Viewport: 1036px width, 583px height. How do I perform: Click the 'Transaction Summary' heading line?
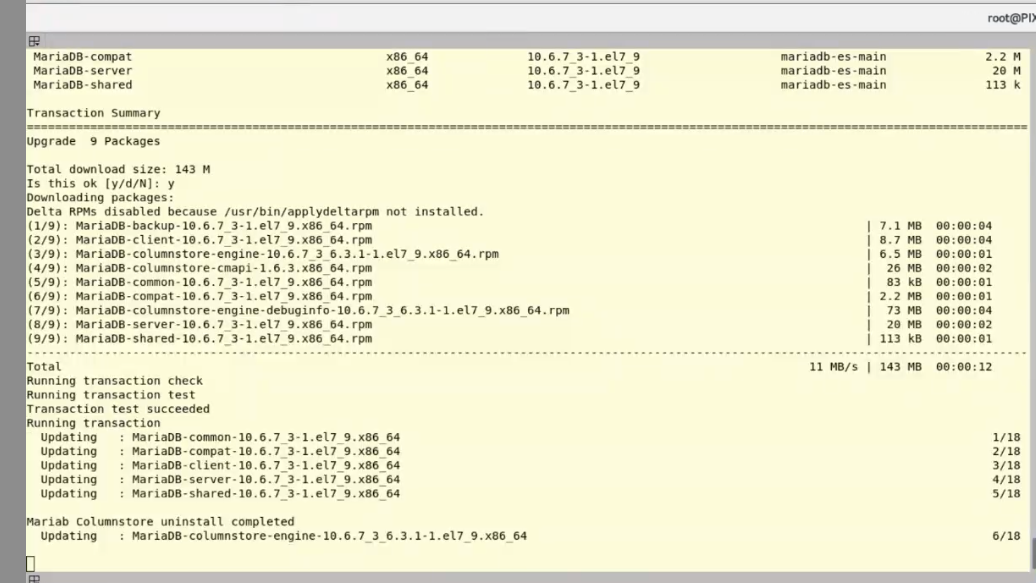(x=93, y=113)
